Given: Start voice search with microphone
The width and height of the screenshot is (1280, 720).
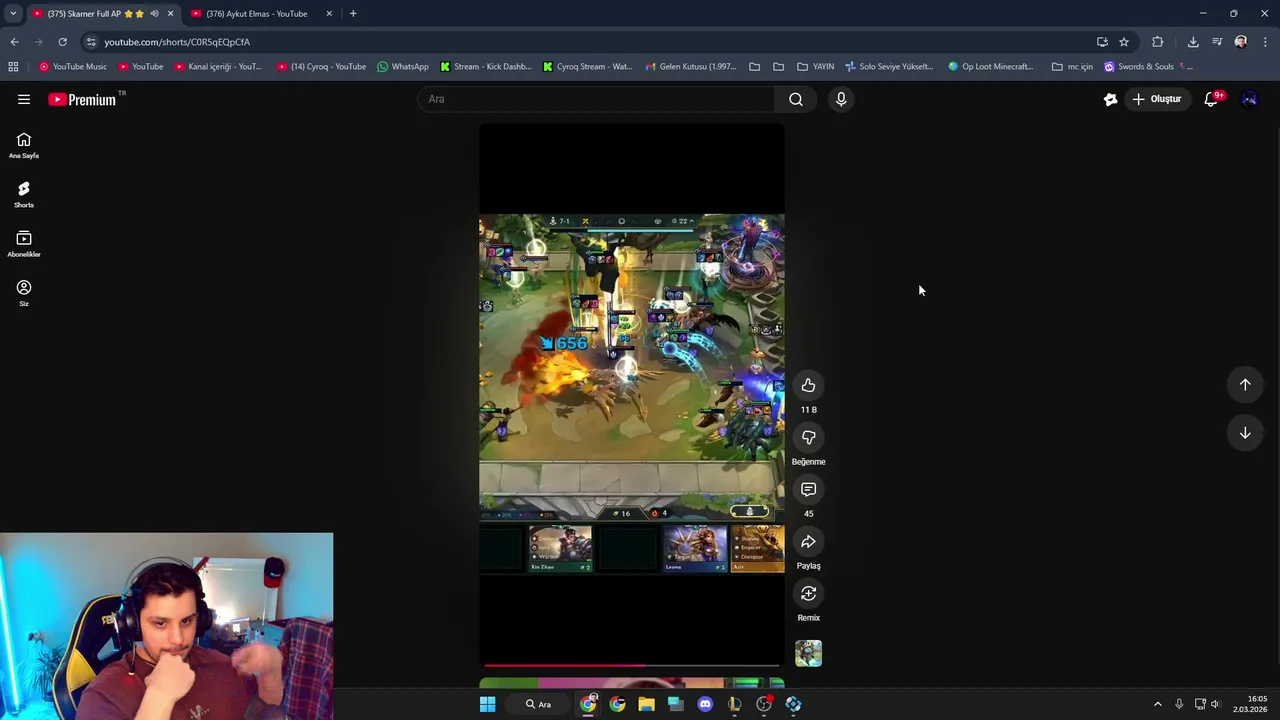Looking at the screenshot, I should click(x=841, y=99).
